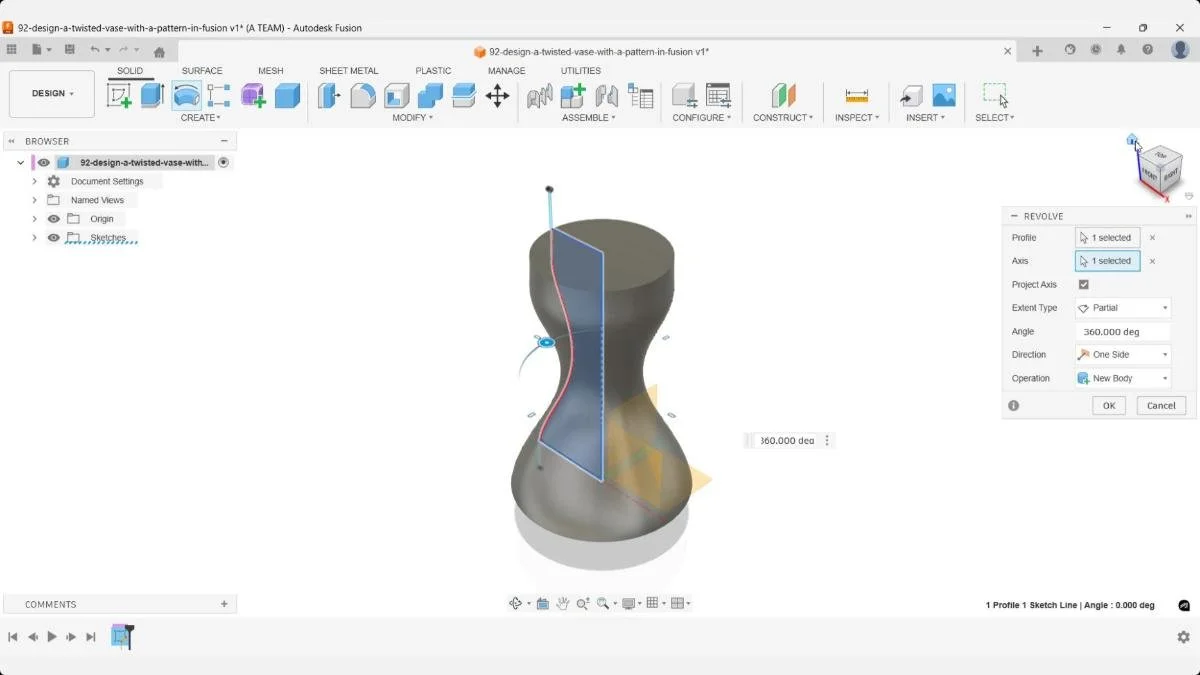
Task: Select the Revolve tool in Create panel
Action: tap(186, 95)
